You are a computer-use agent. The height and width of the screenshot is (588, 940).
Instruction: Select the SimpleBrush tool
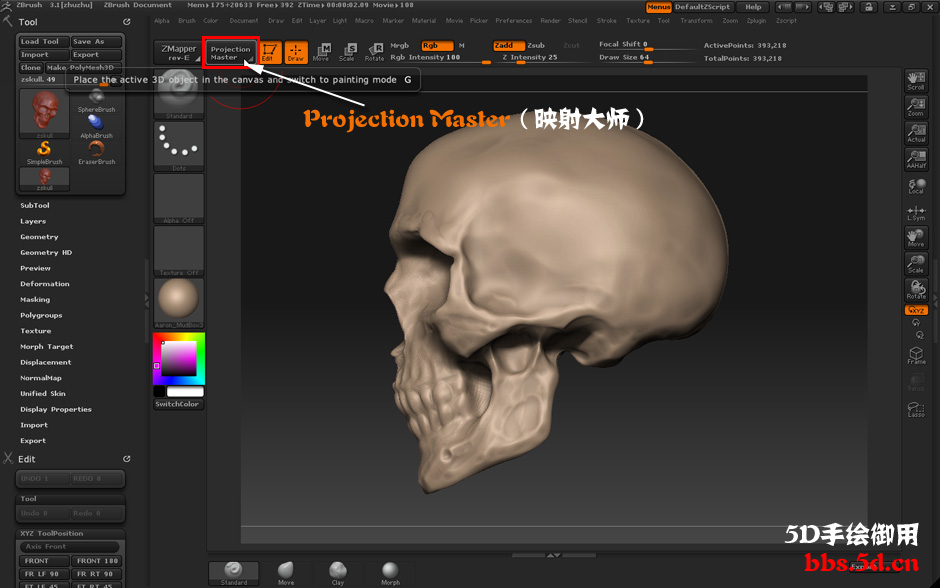[x=44, y=153]
